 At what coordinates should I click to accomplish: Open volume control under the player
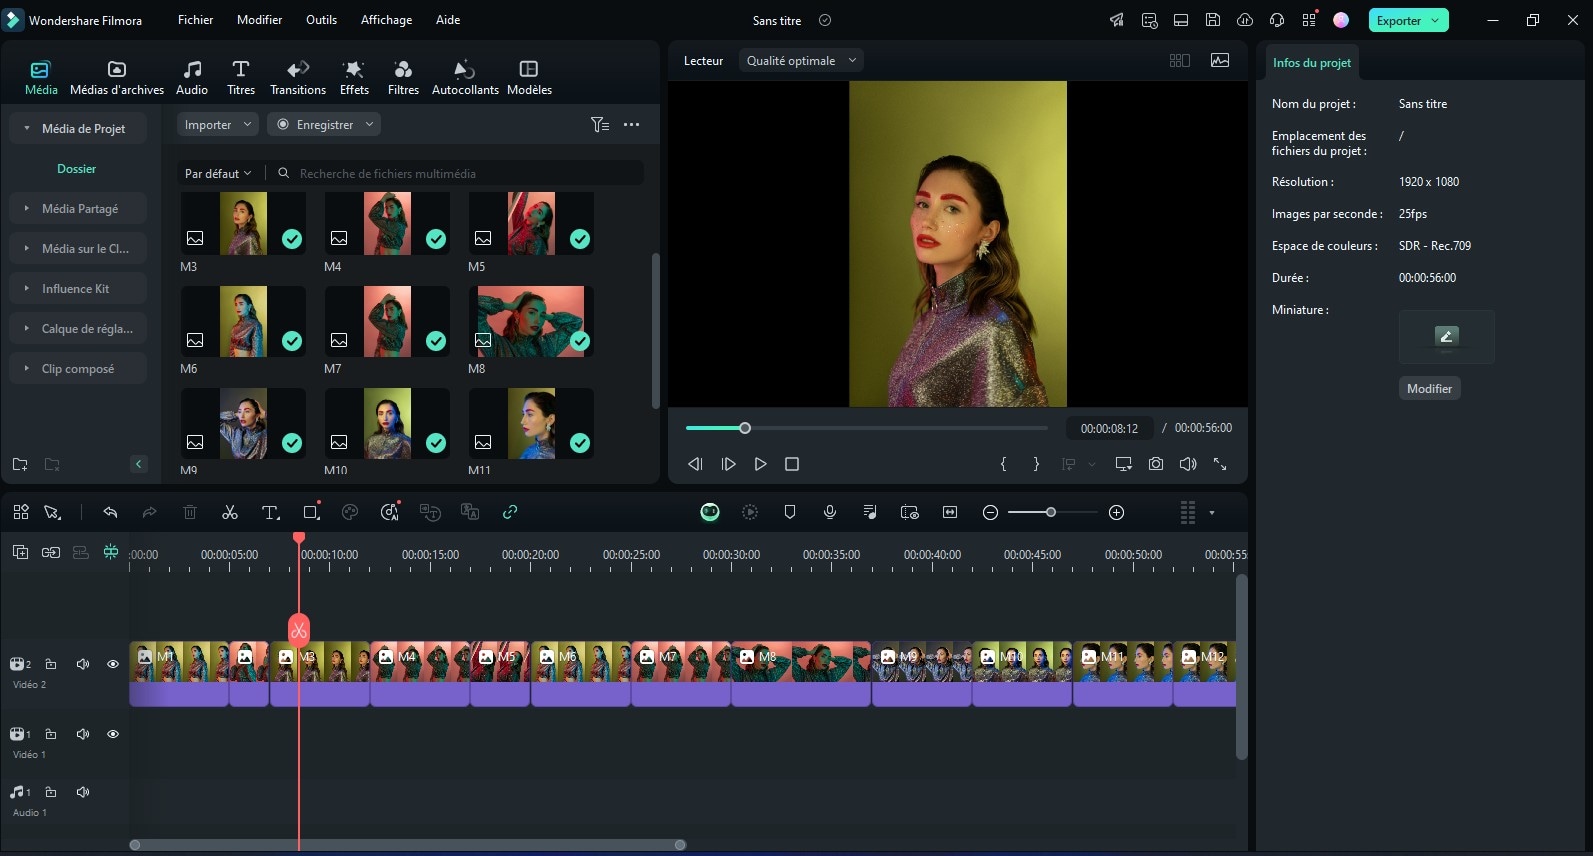coord(1188,464)
